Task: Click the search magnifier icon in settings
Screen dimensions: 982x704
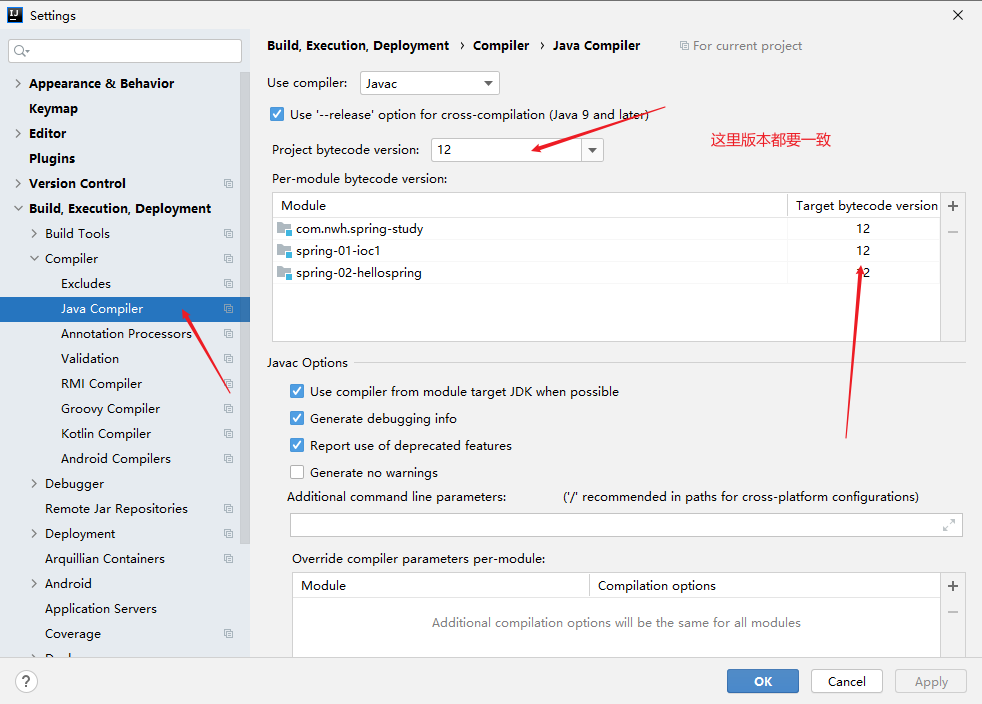Action: click(21, 51)
